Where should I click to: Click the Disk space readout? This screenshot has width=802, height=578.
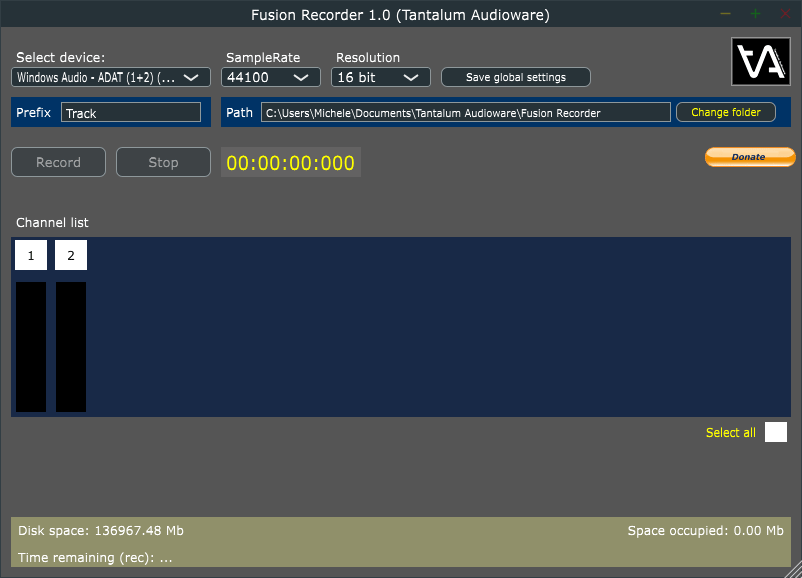(x=101, y=530)
